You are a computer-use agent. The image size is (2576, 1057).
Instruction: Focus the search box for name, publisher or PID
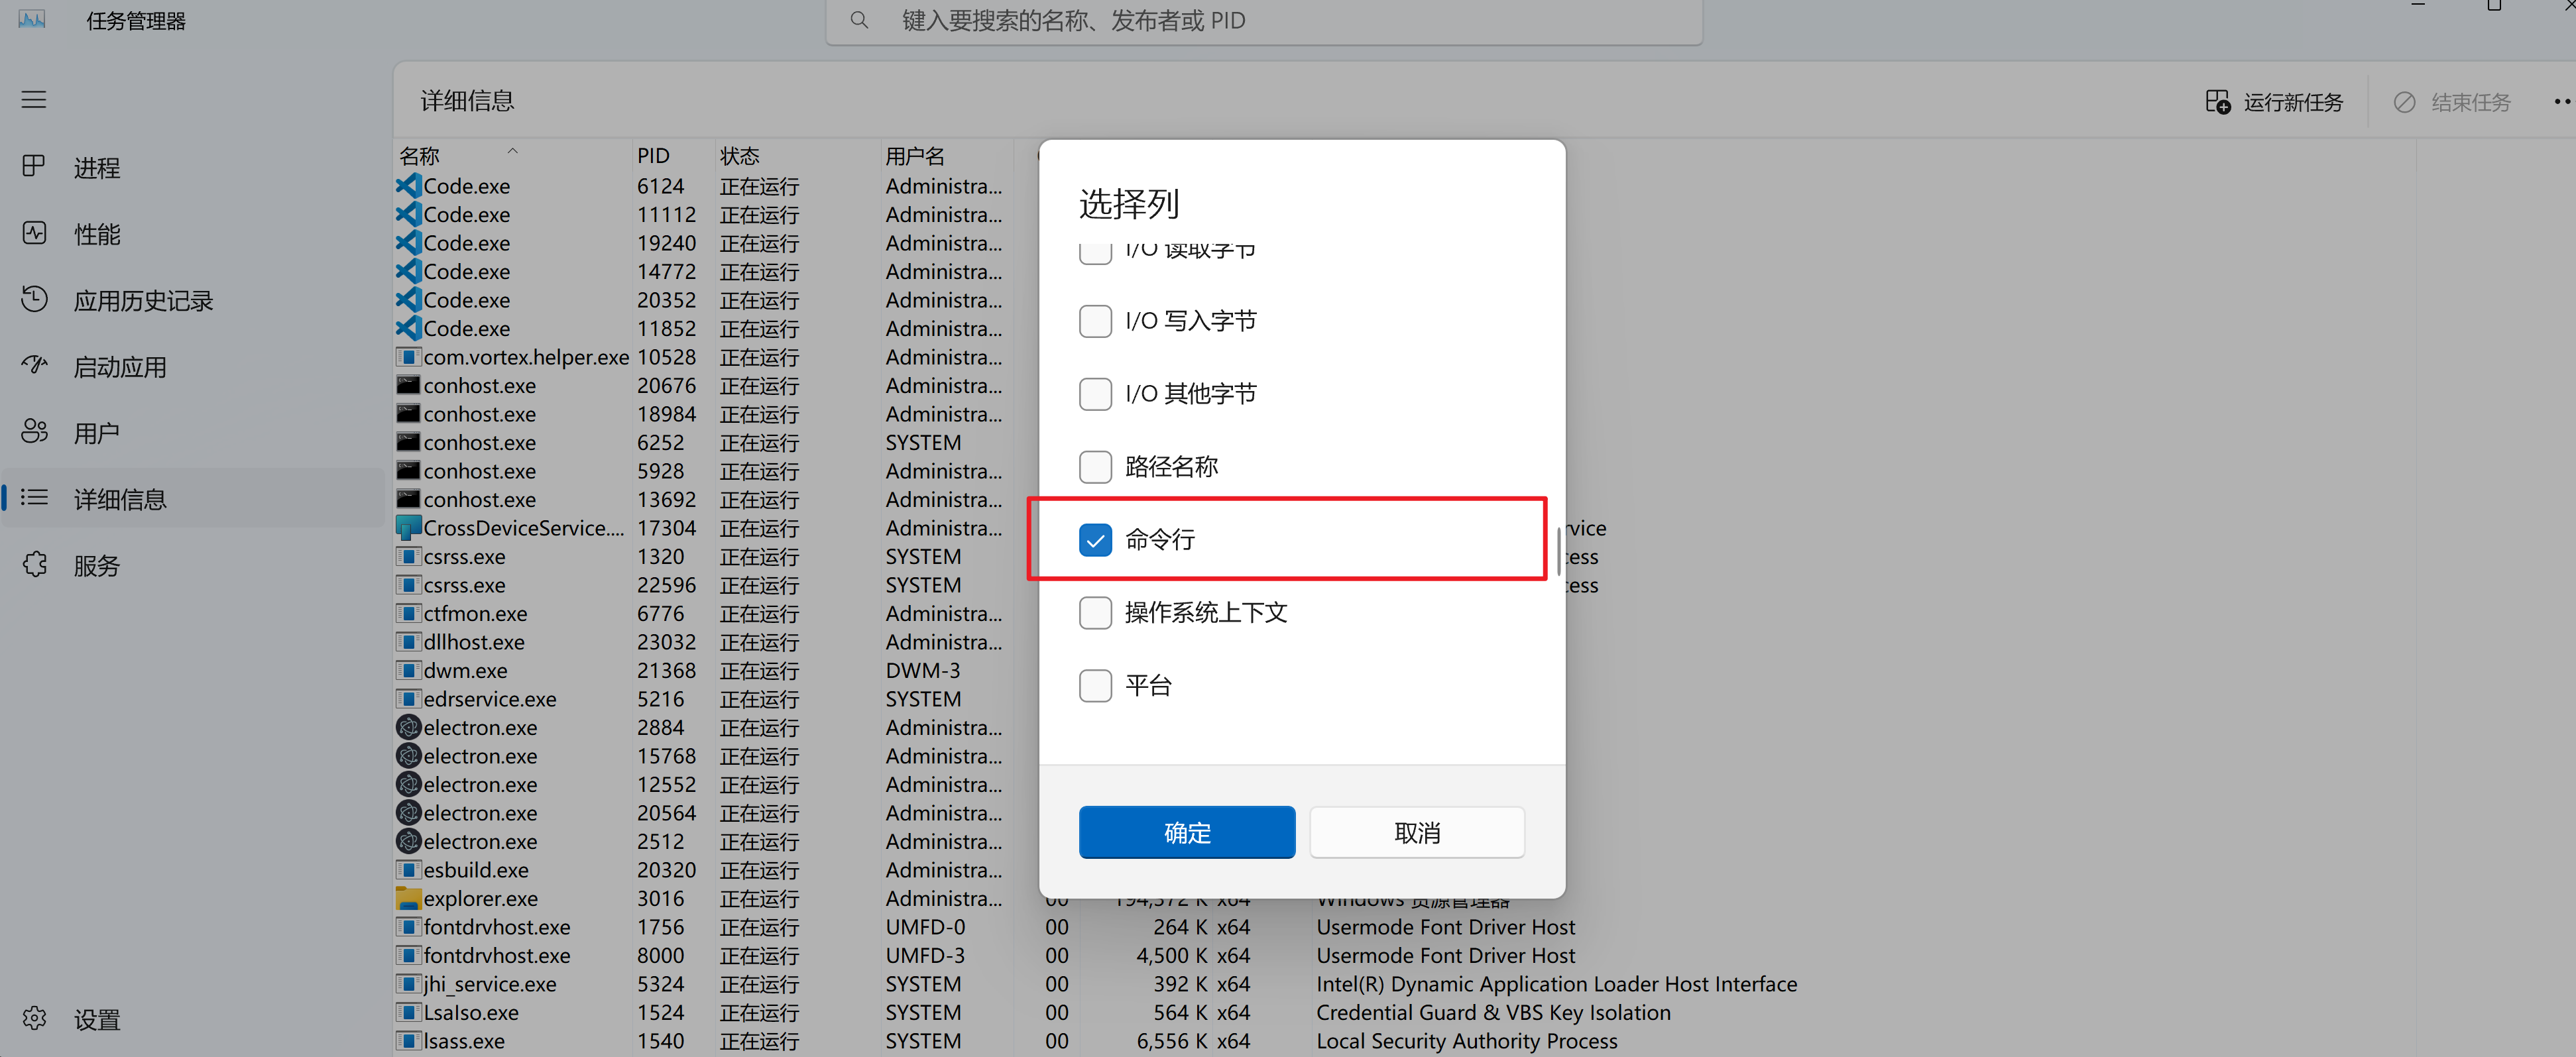point(1264,21)
